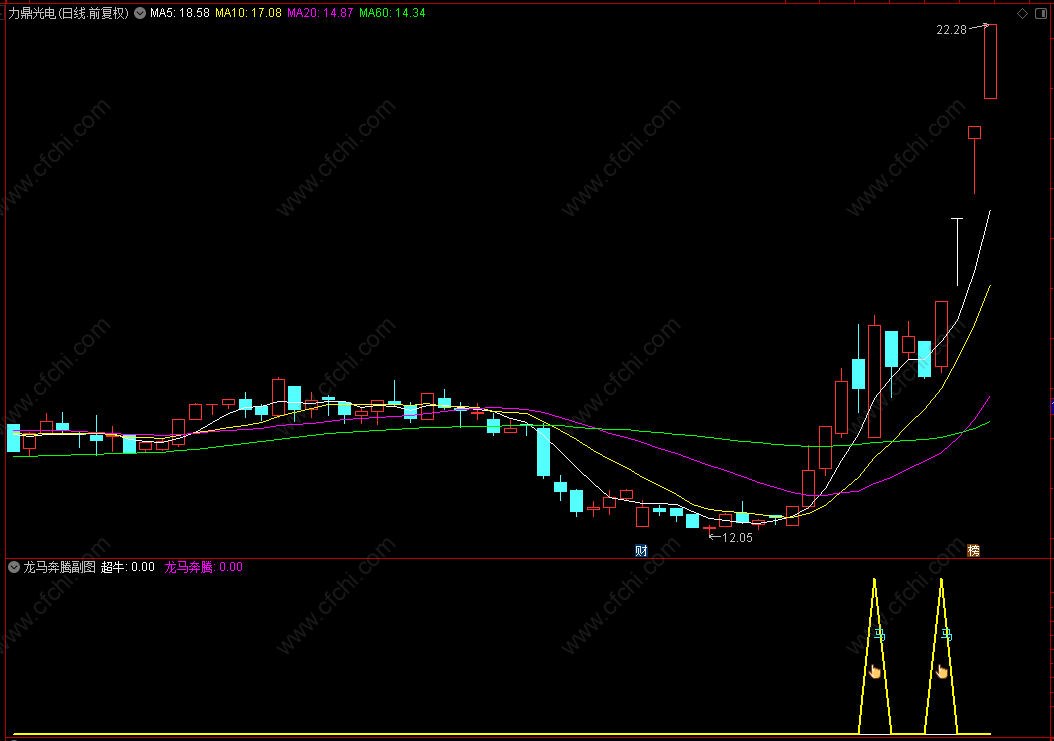The width and height of the screenshot is (1054, 741).
Task: Click the 榜 marker at chart bottom
Action: point(973,551)
